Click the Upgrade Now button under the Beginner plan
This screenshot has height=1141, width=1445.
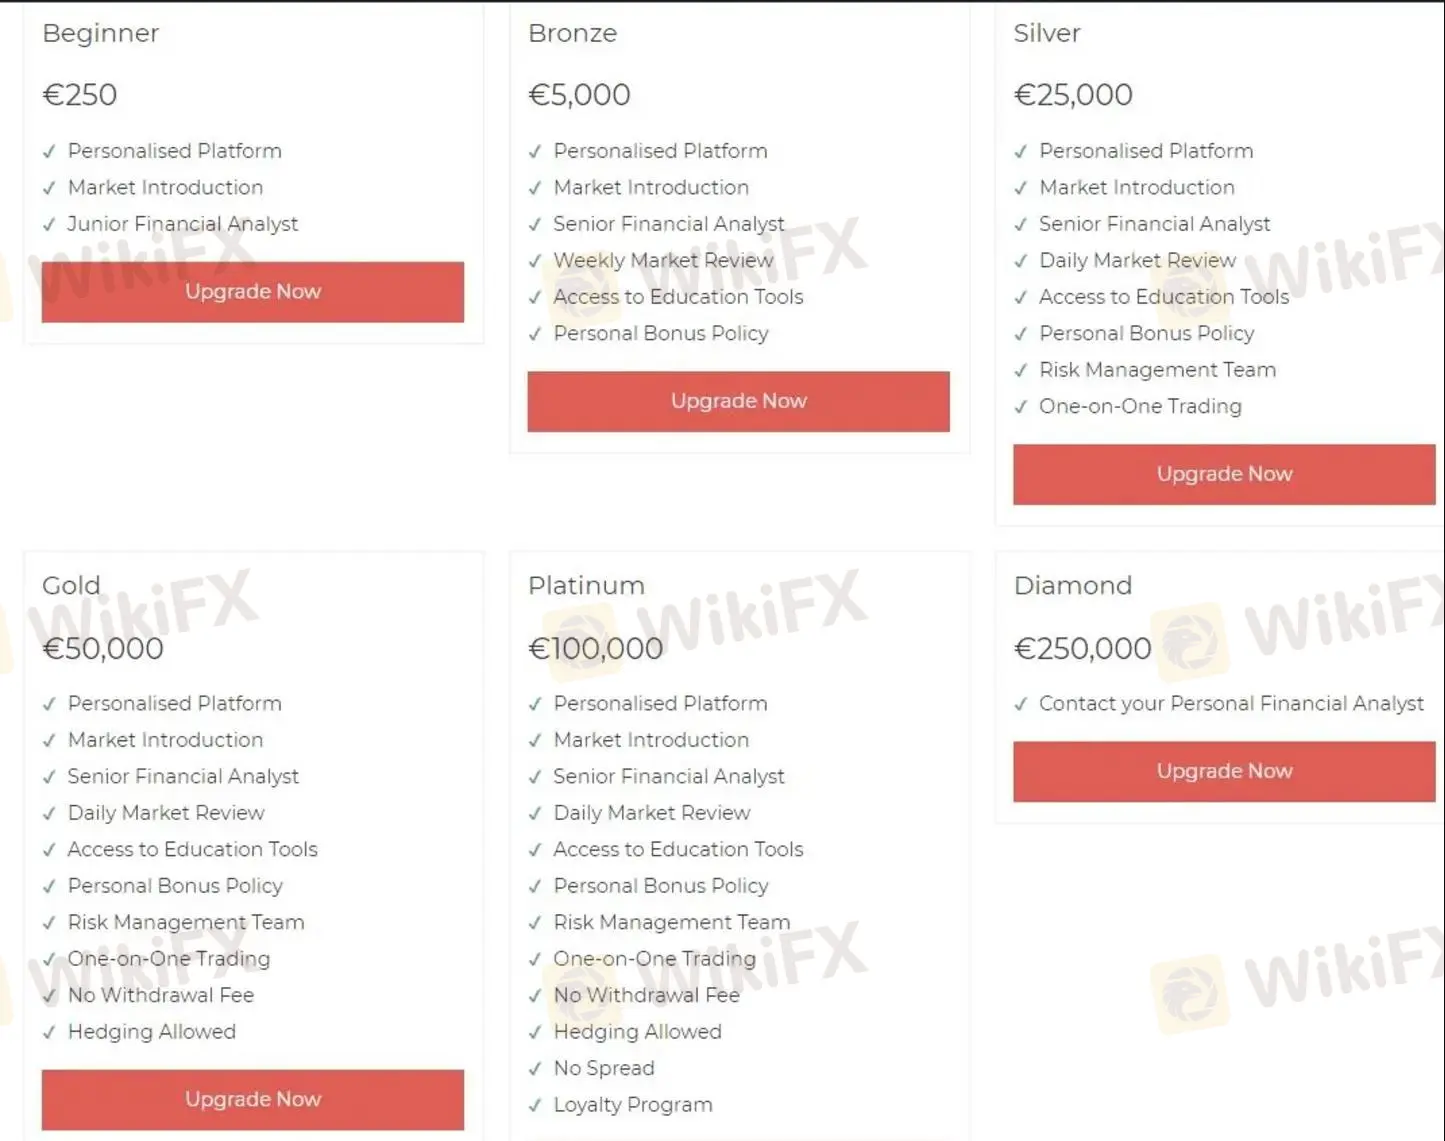(x=252, y=292)
